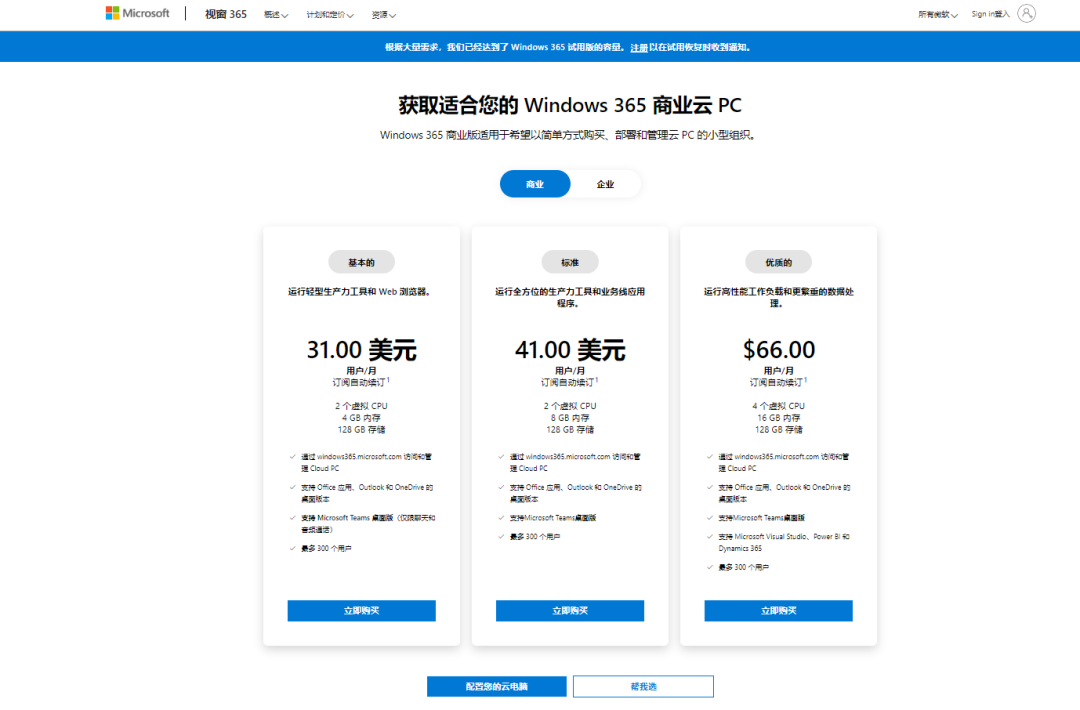
Task: Click the 优质的 plan badge label
Action: tap(778, 261)
